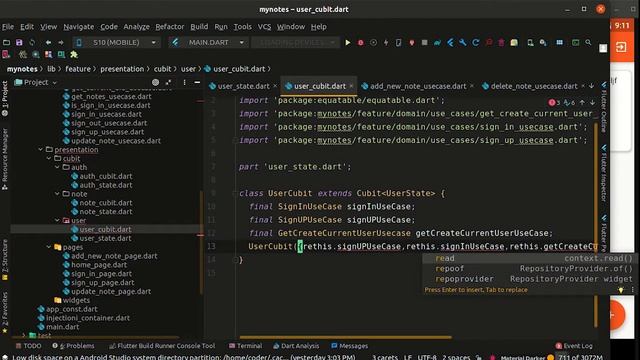Viewport: 640px width, 360px height.
Task: Select the 'read' completion suggestion
Action: click(x=528, y=258)
